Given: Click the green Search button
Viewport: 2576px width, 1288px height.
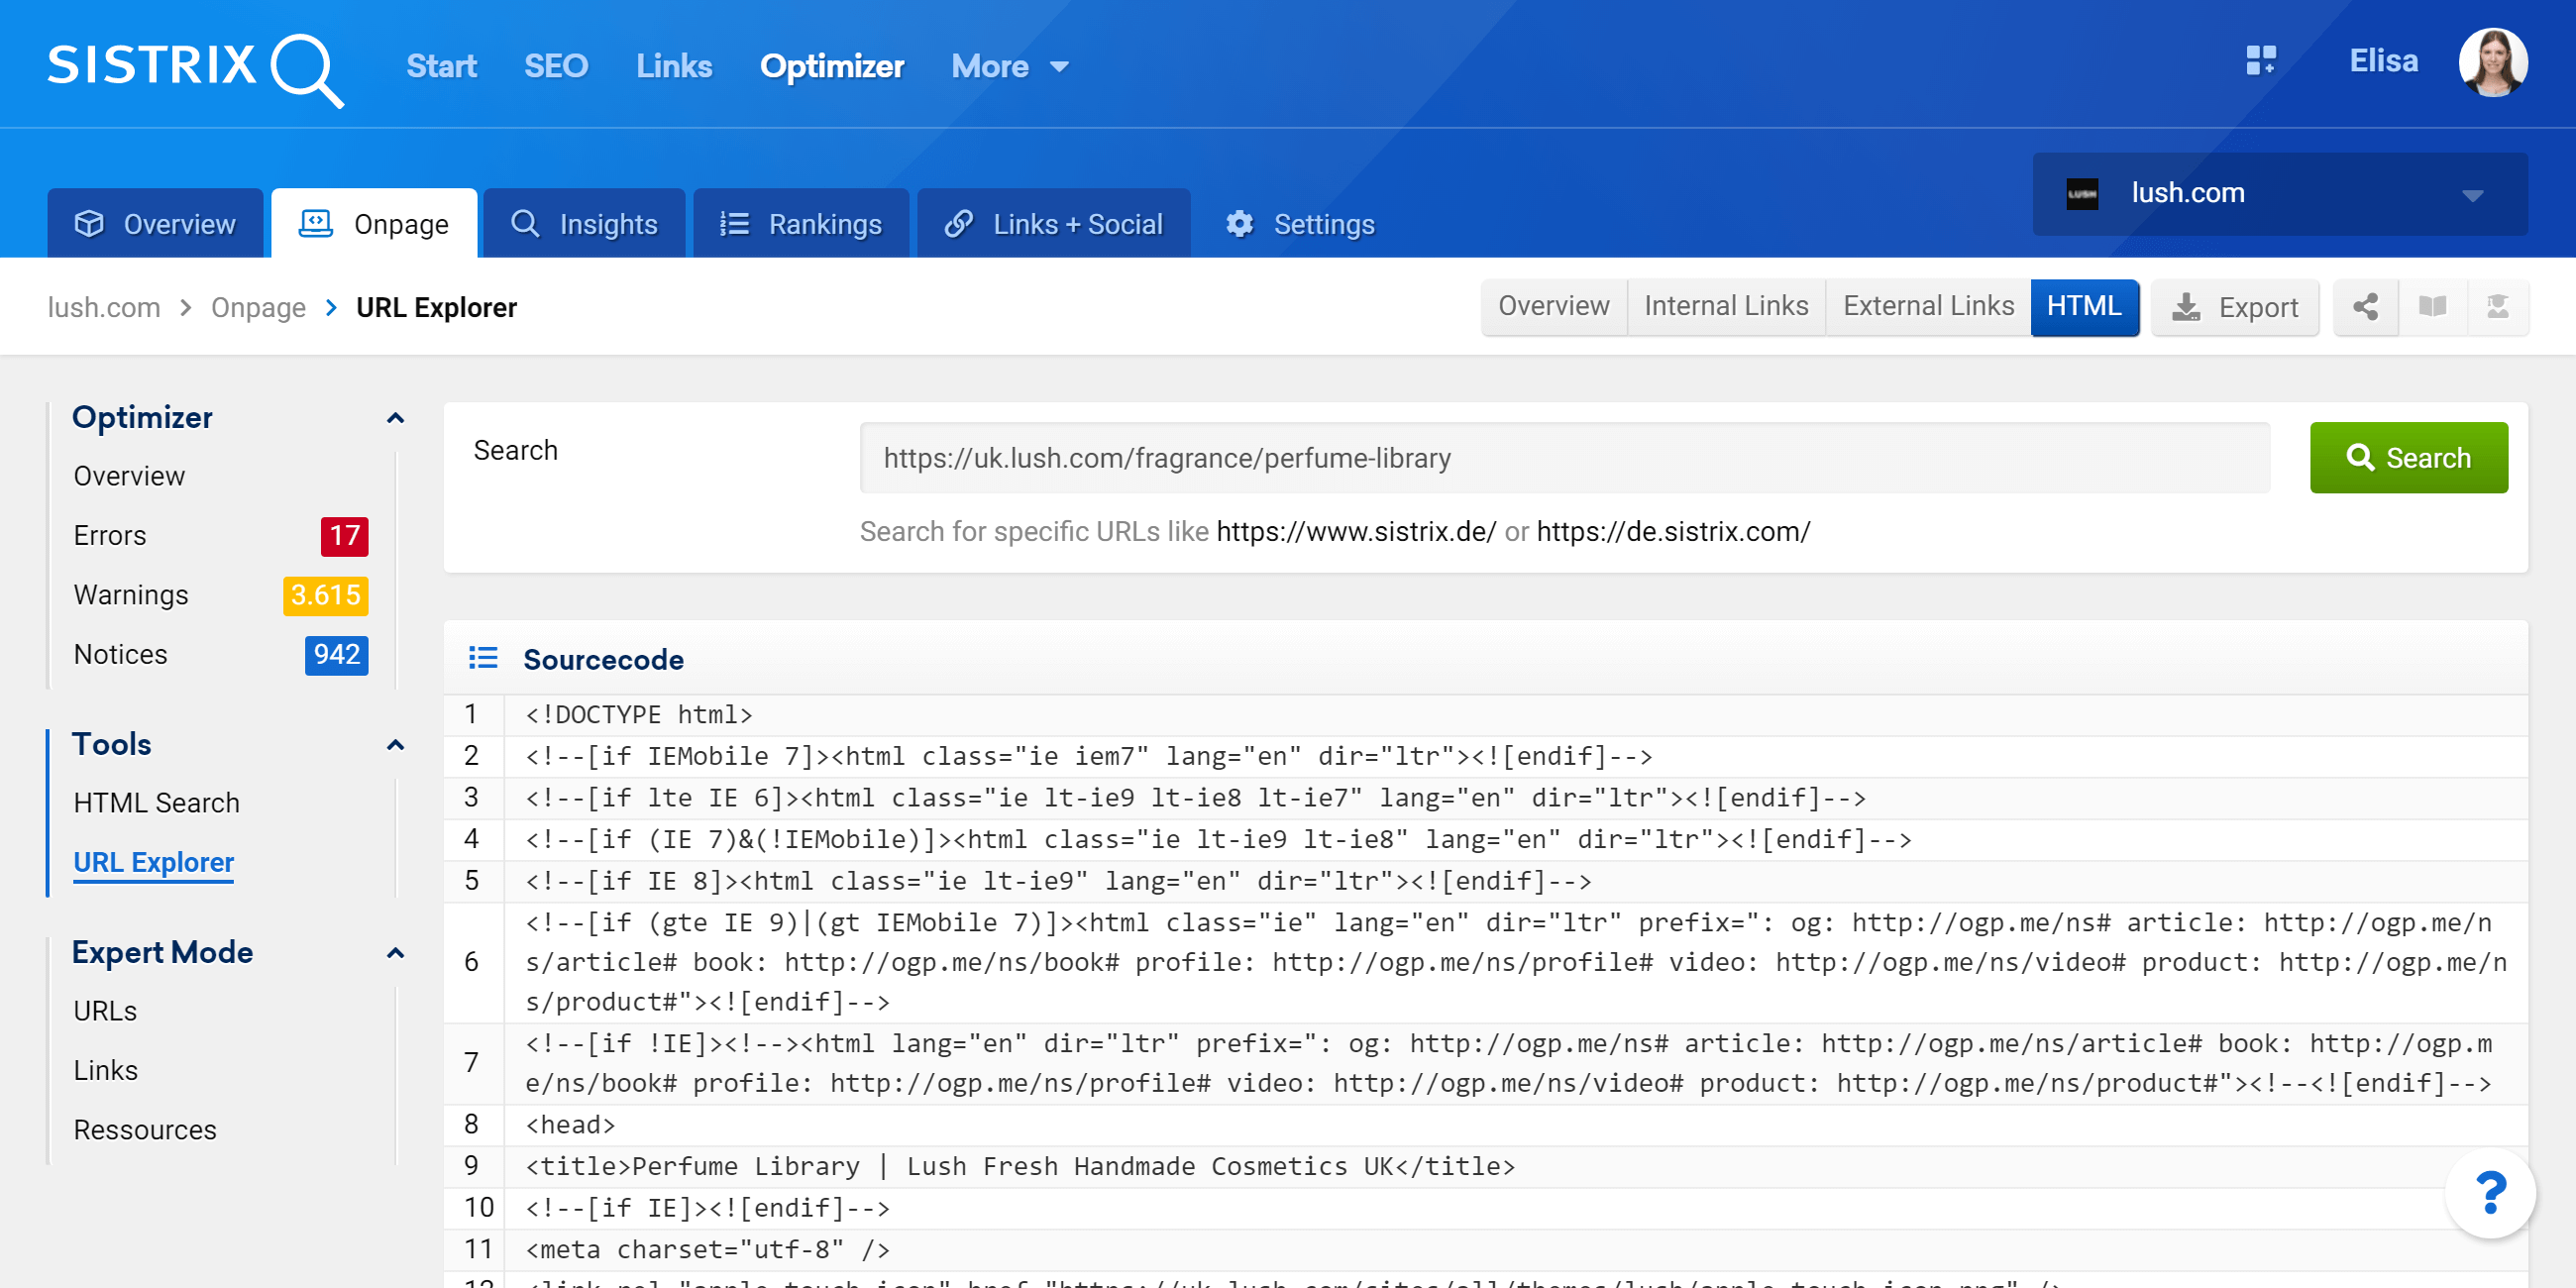Looking at the screenshot, I should click(2408, 458).
